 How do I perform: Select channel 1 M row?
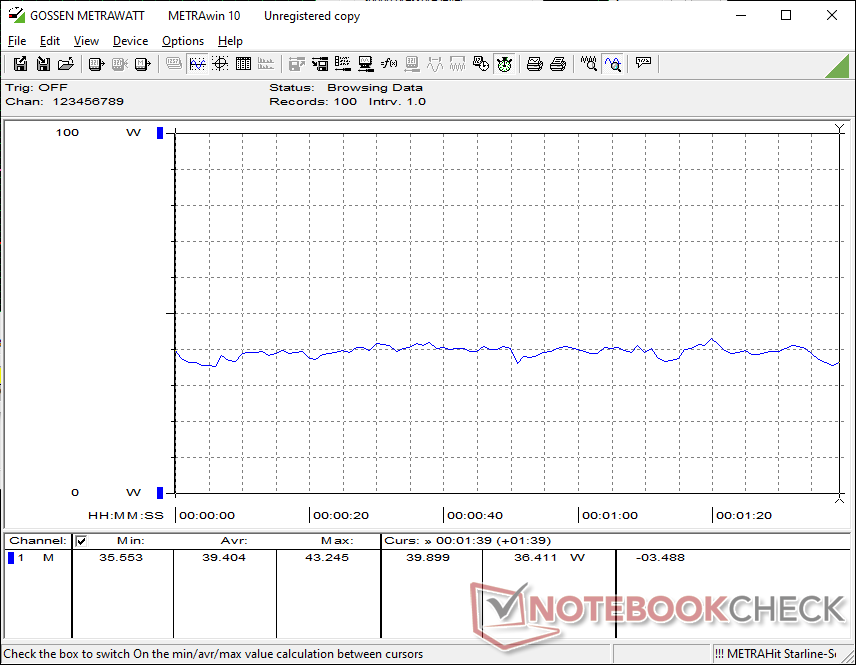click(x=35, y=557)
